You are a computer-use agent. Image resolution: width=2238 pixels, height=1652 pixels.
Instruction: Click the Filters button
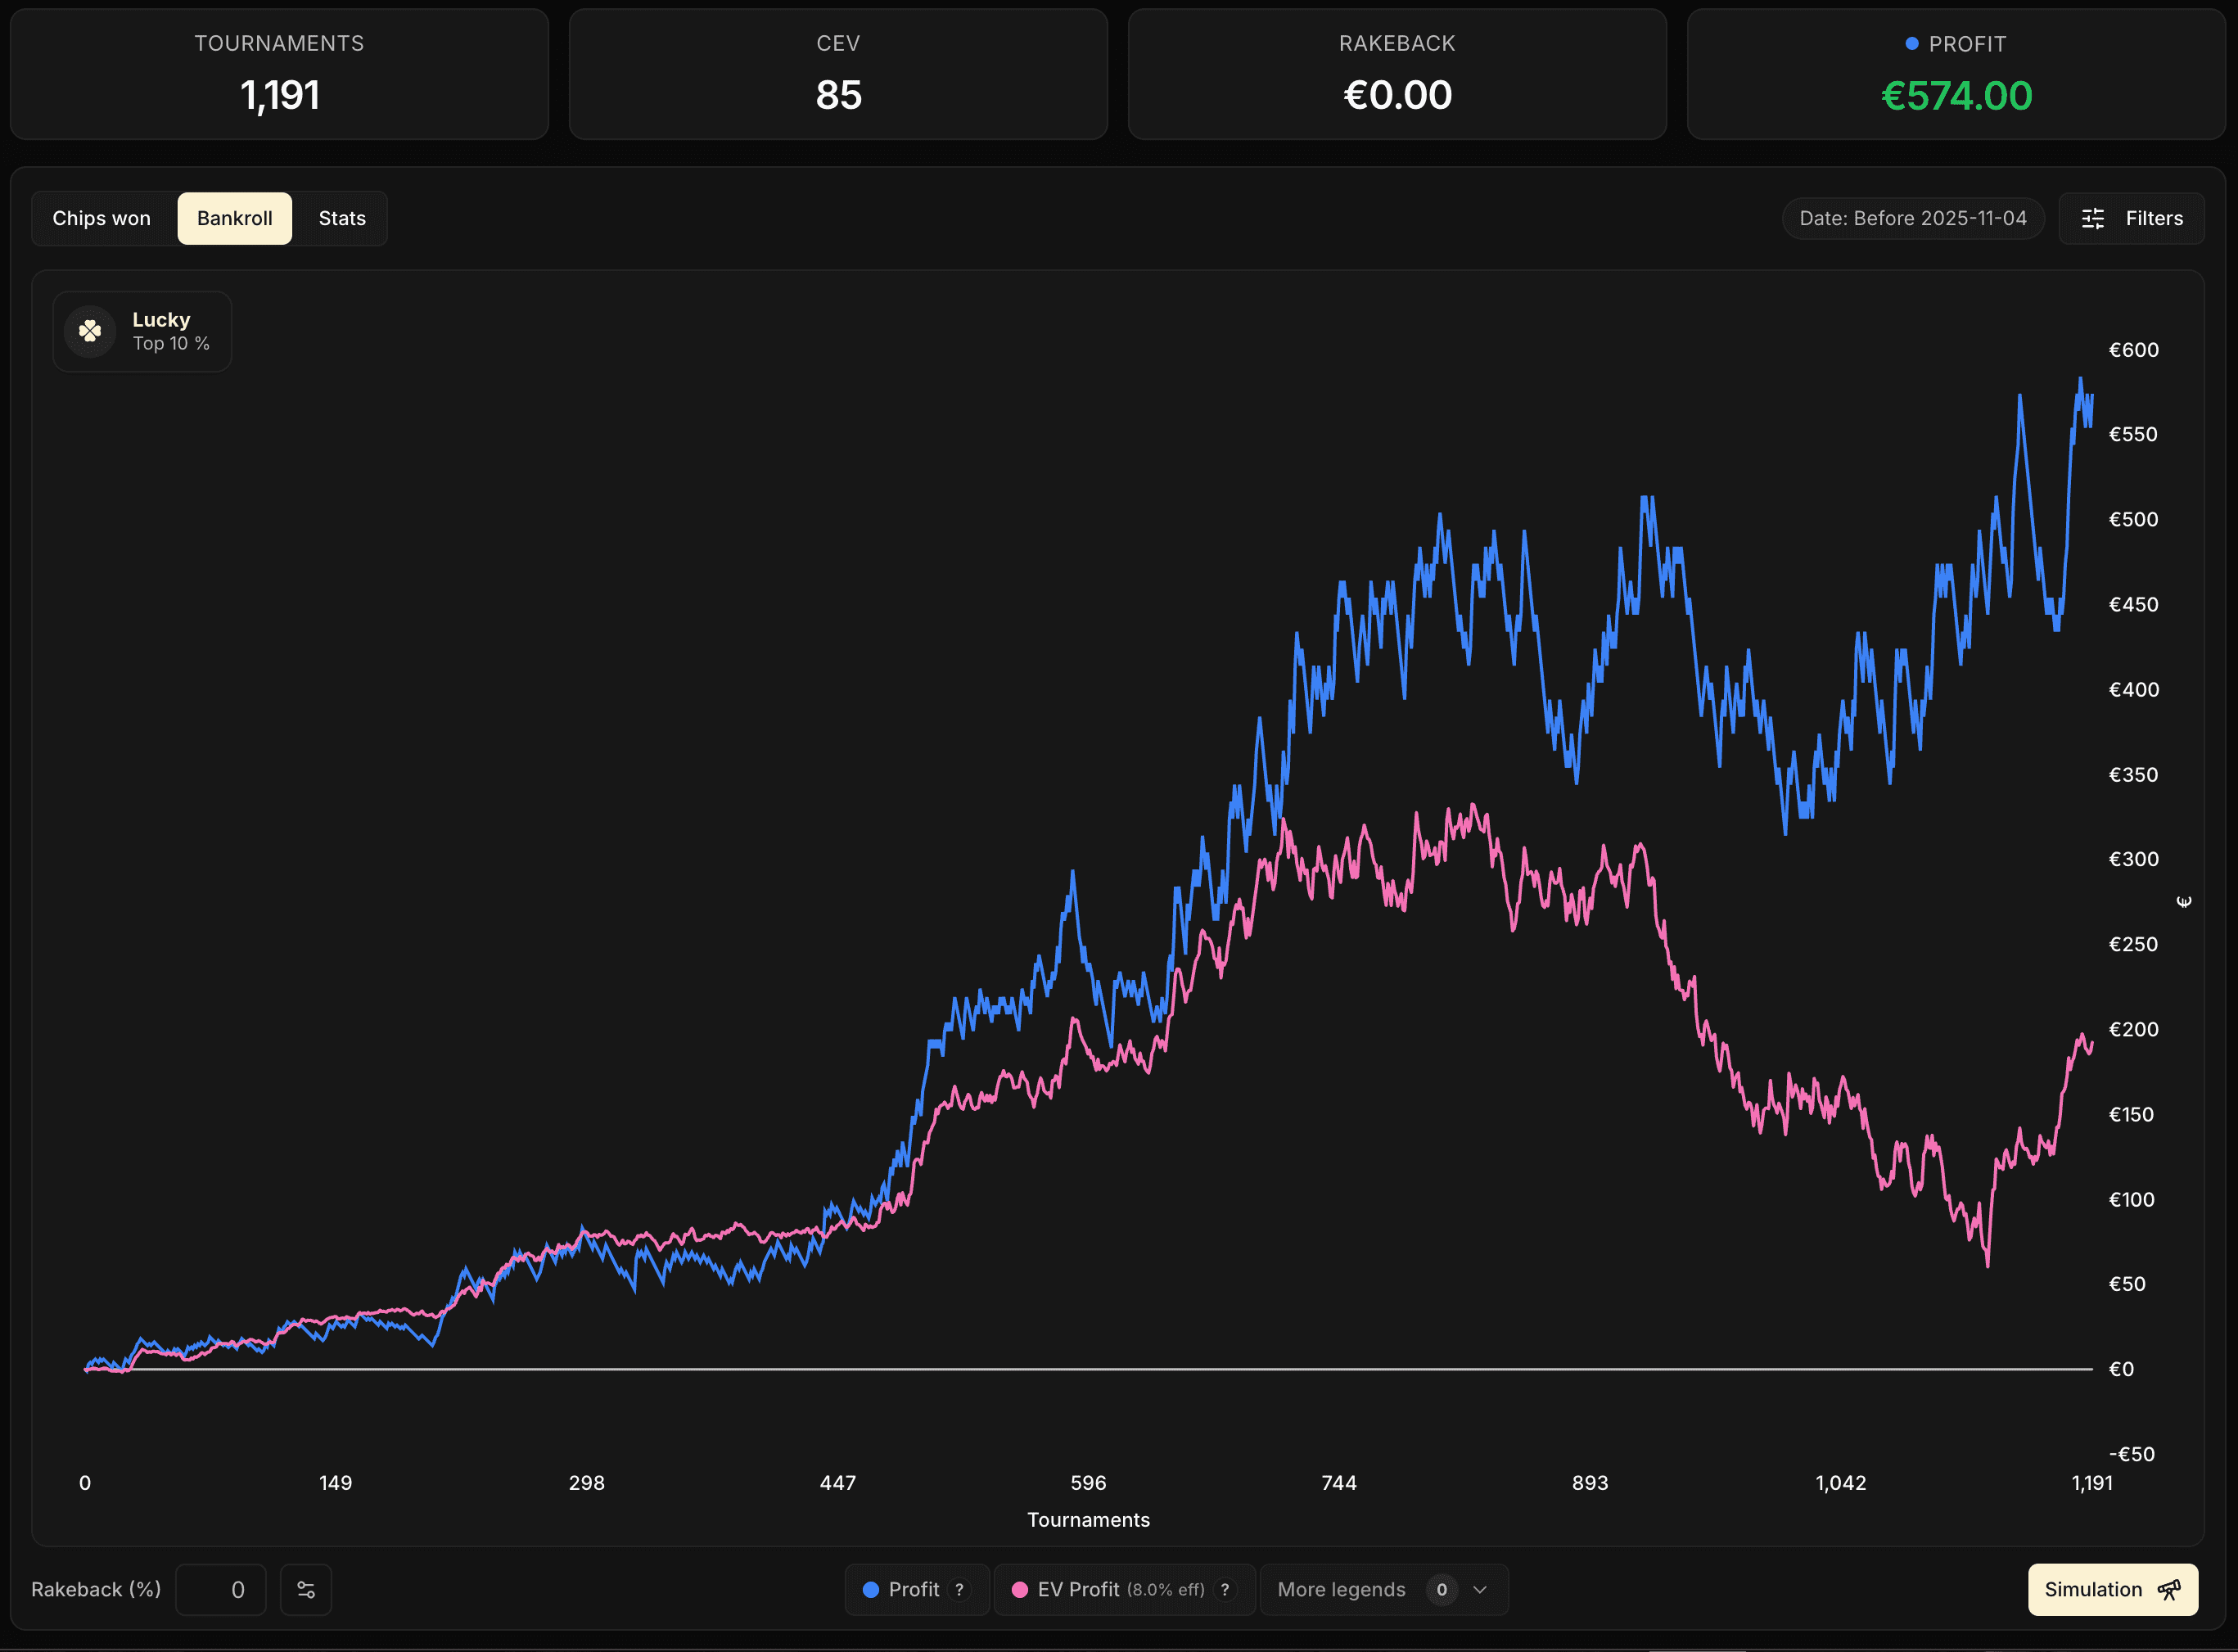[2155, 218]
